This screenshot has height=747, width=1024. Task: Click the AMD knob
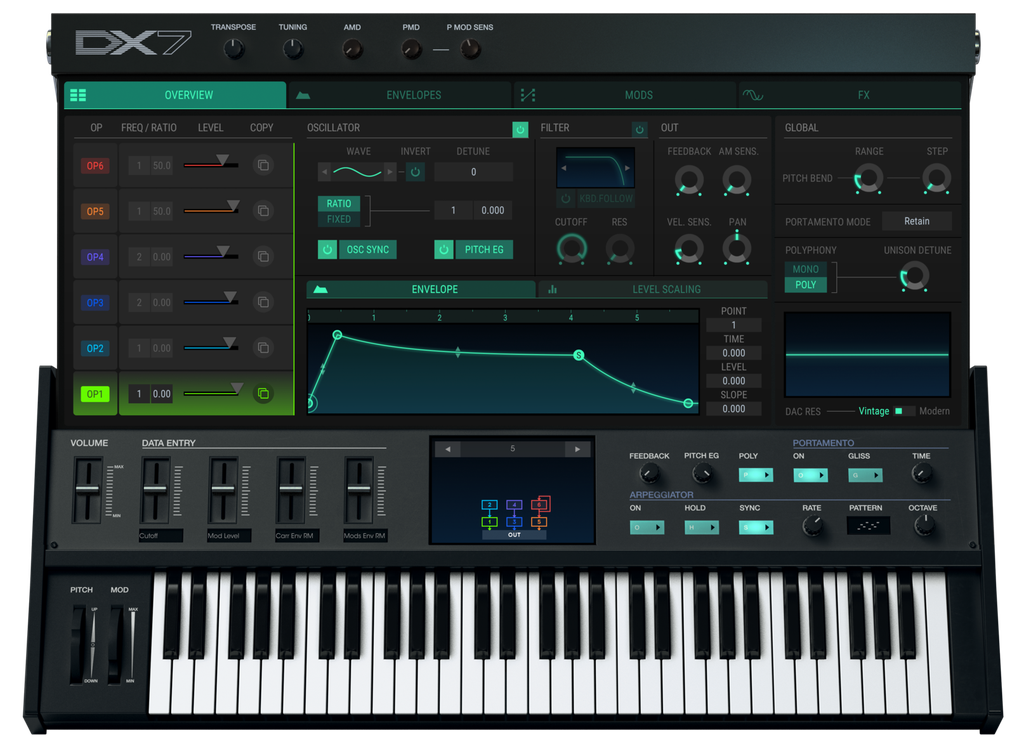[x=353, y=49]
